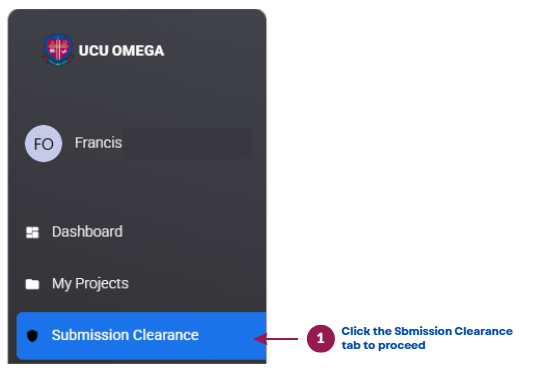
Task: Click the UCU crest logo
Action: 58,50
